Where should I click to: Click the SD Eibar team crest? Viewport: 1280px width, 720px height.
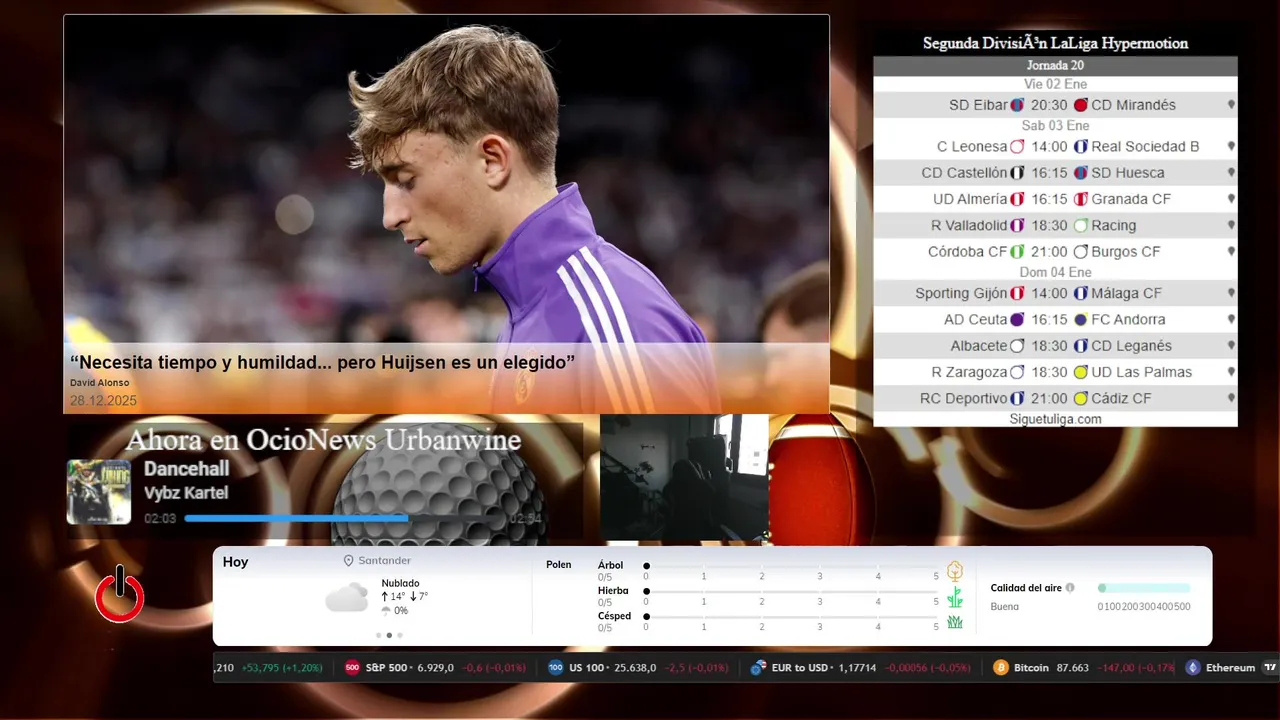tap(1017, 105)
